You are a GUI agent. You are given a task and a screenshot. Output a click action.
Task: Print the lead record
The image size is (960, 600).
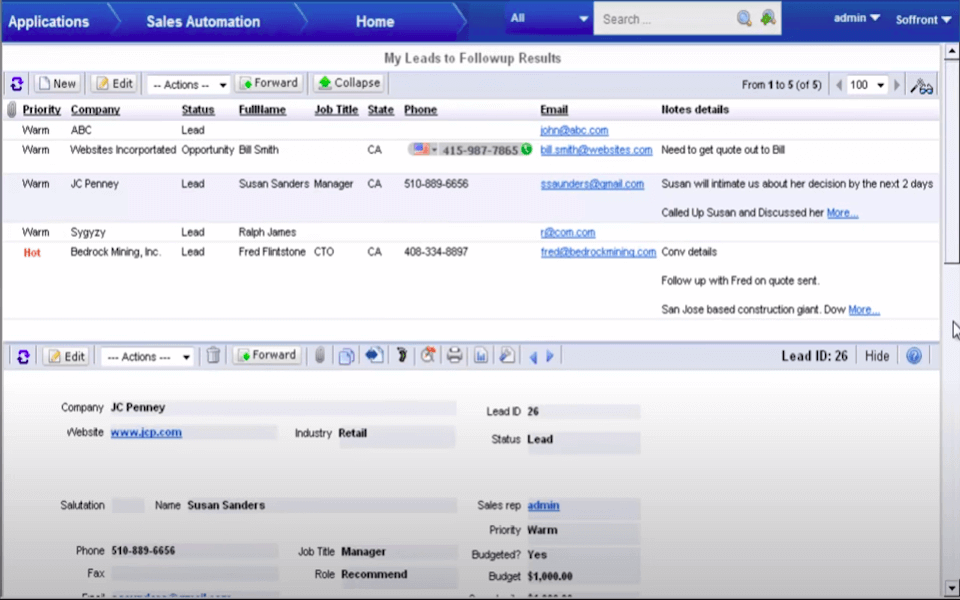tap(454, 355)
